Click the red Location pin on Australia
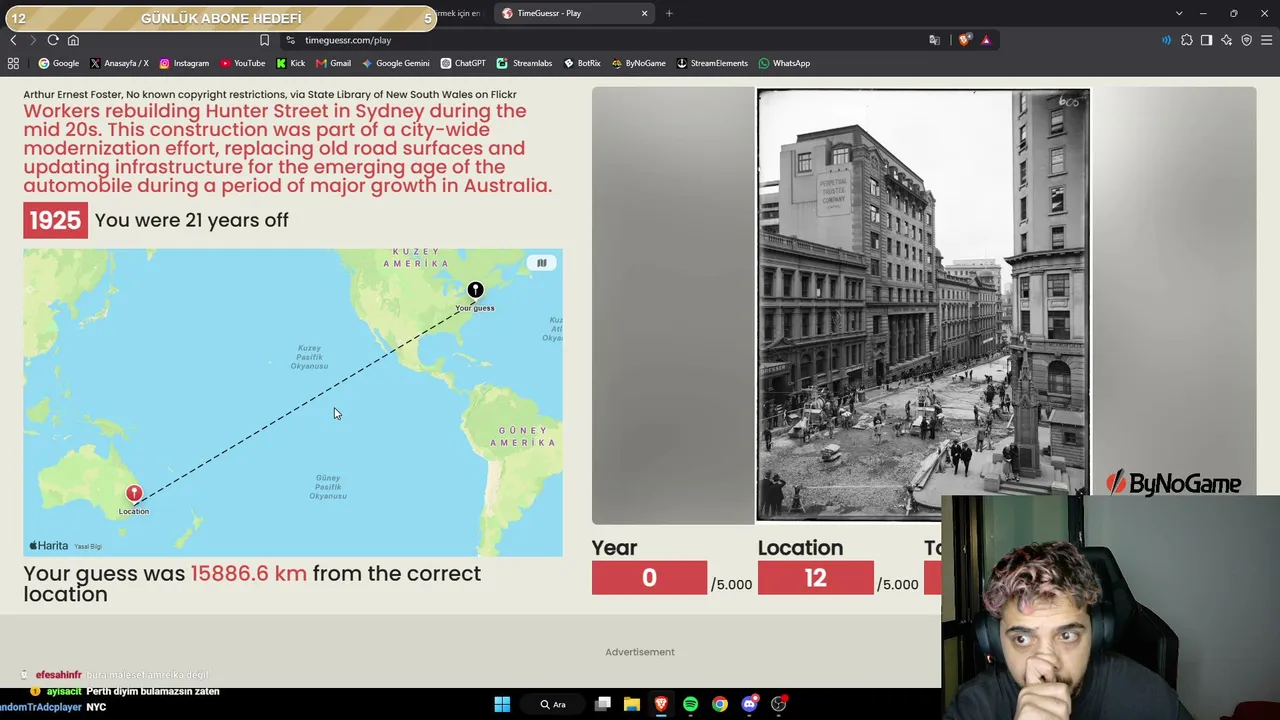 pyautogui.click(x=134, y=494)
